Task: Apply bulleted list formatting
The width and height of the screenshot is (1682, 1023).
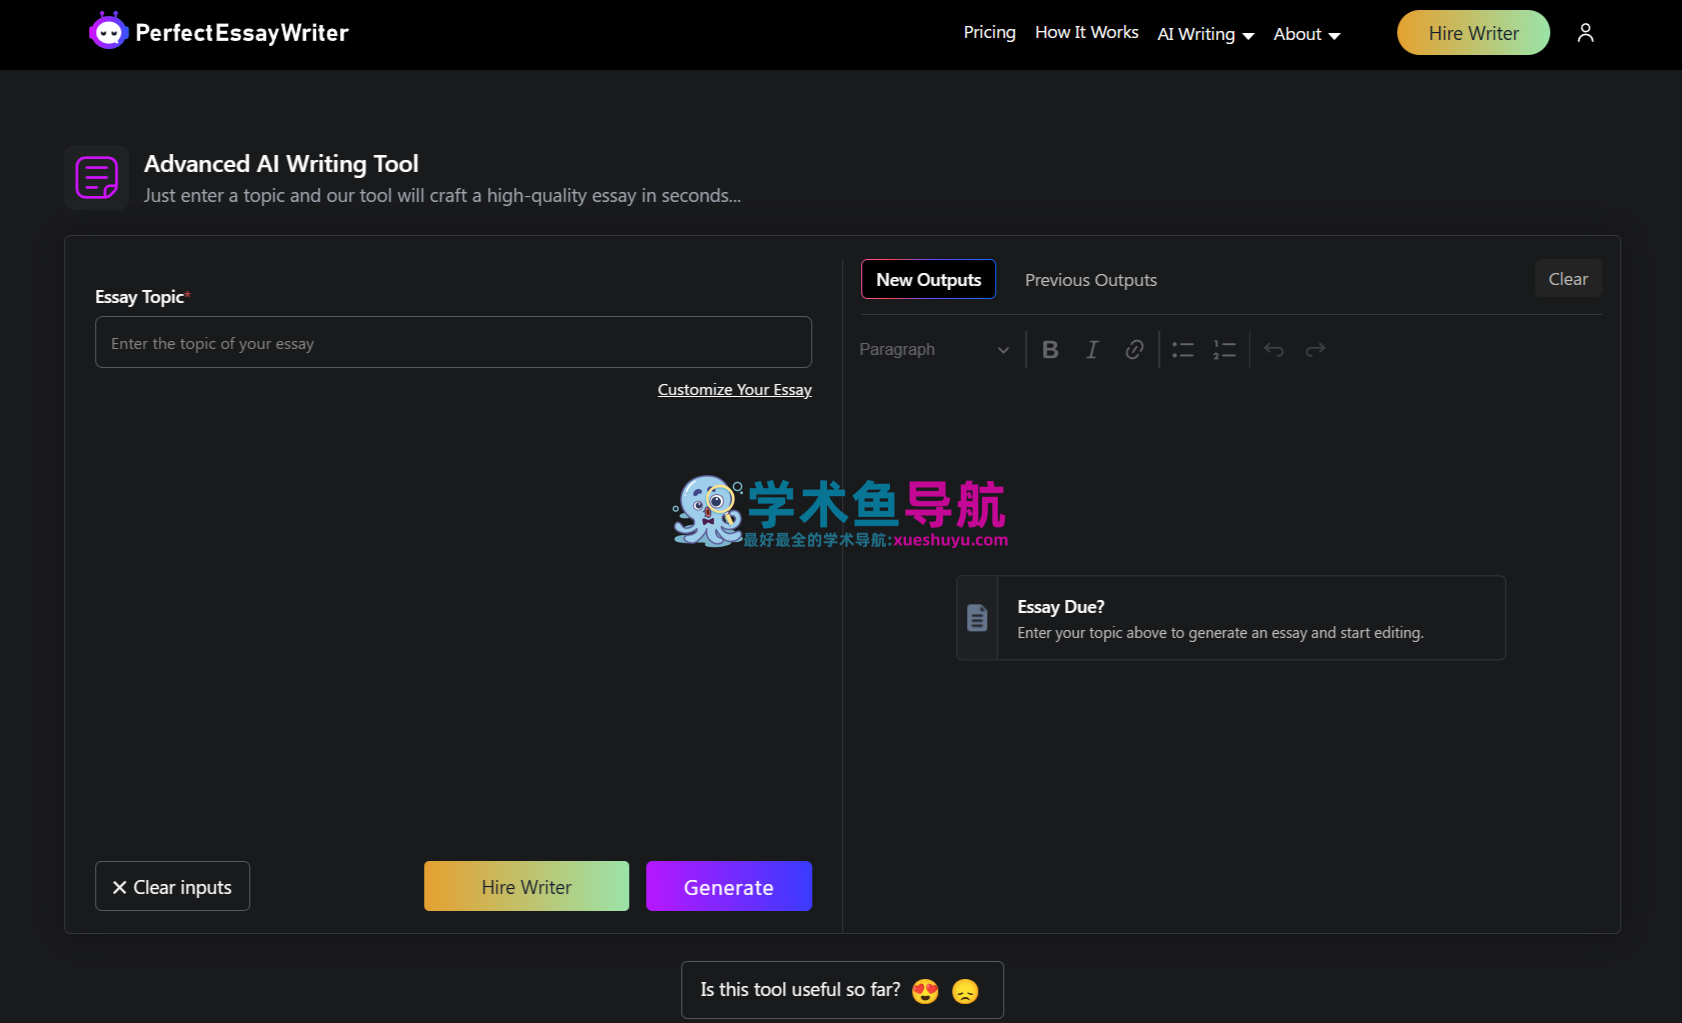Action: tap(1183, 349)
